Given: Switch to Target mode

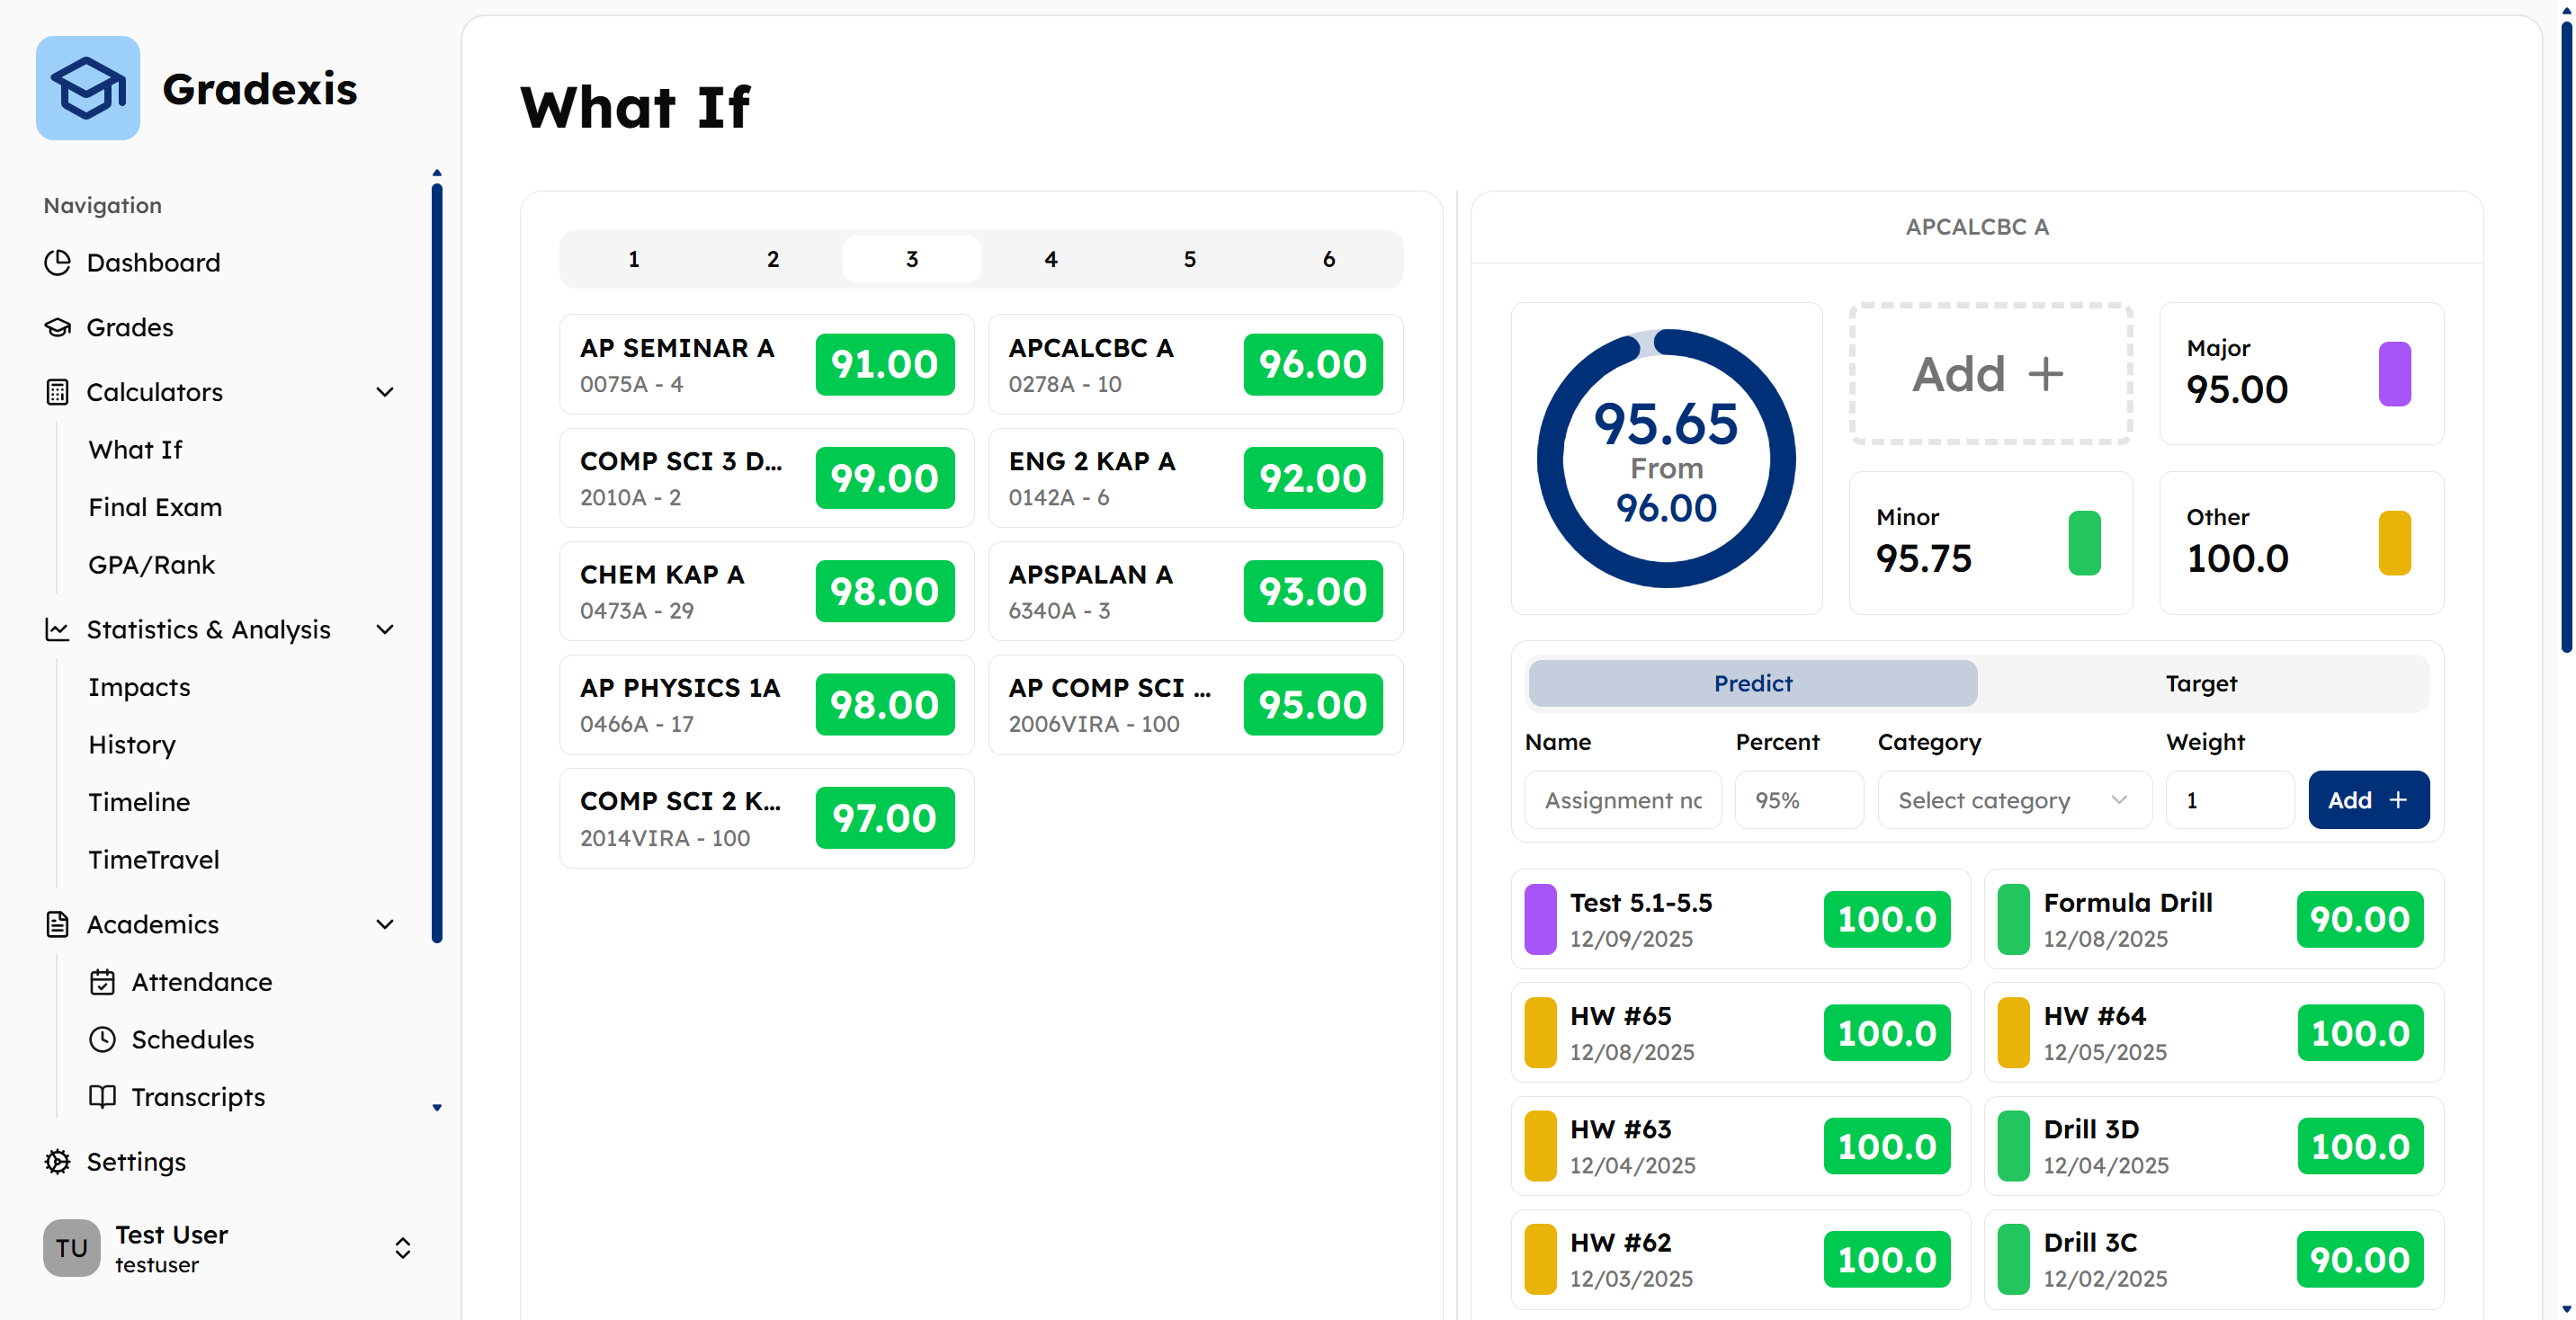Looking at the screenshot, I should point(2200,683).
